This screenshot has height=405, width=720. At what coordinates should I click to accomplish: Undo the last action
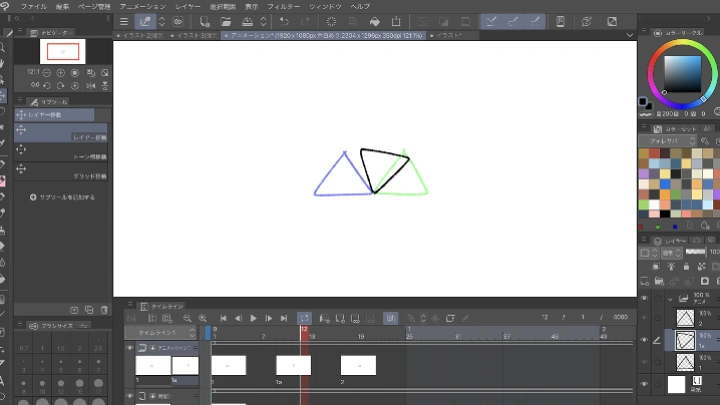click(x=284, y=22)
